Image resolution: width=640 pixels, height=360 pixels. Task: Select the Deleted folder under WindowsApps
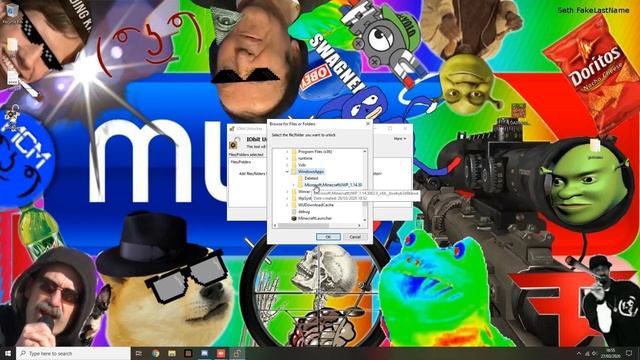311,178
